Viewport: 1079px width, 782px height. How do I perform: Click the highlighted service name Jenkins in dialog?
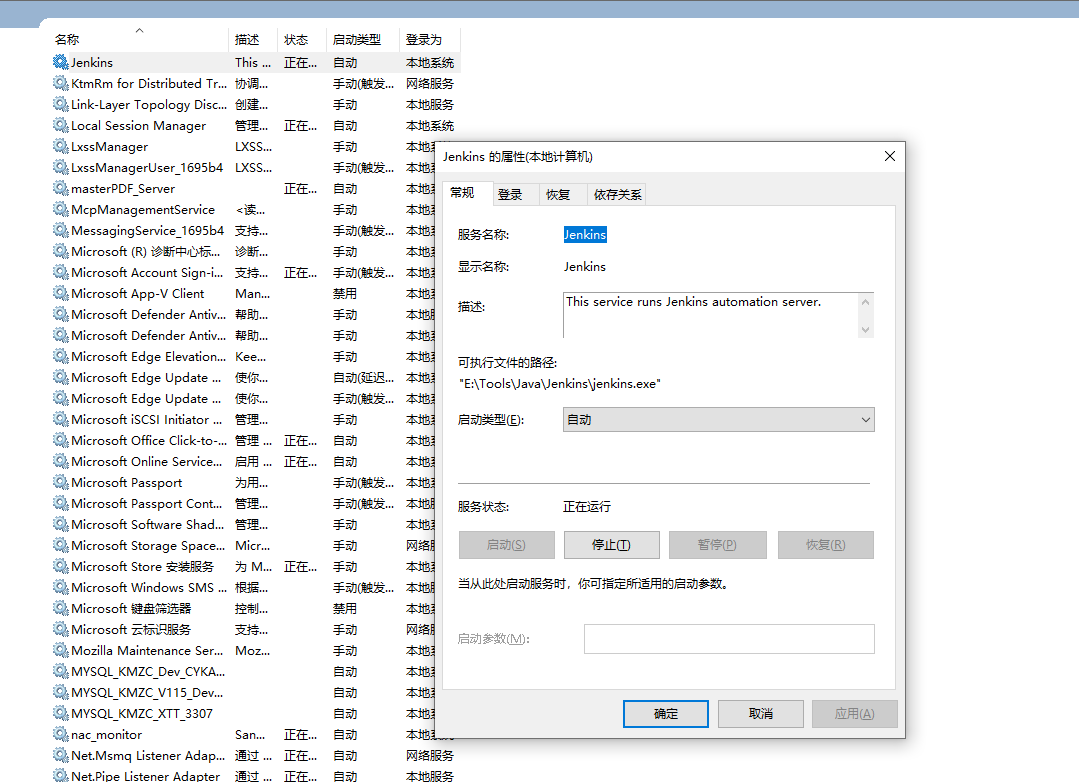585,235
